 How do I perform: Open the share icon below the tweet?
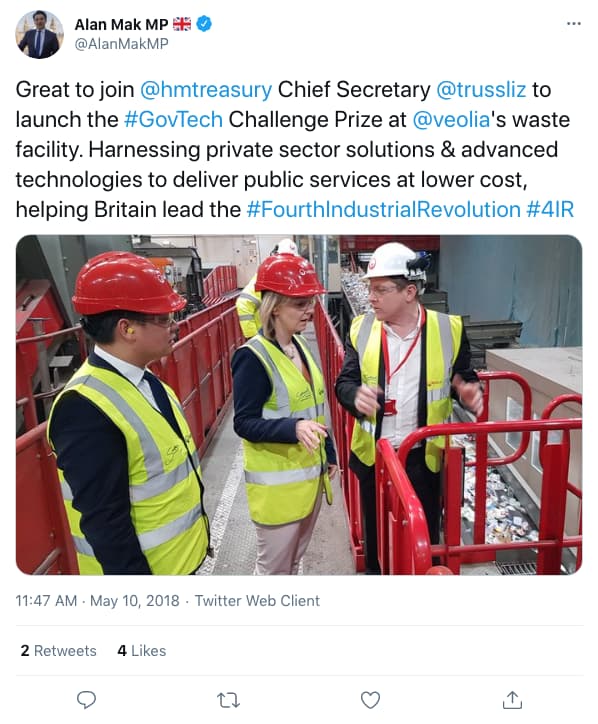[x=512, y=700]
